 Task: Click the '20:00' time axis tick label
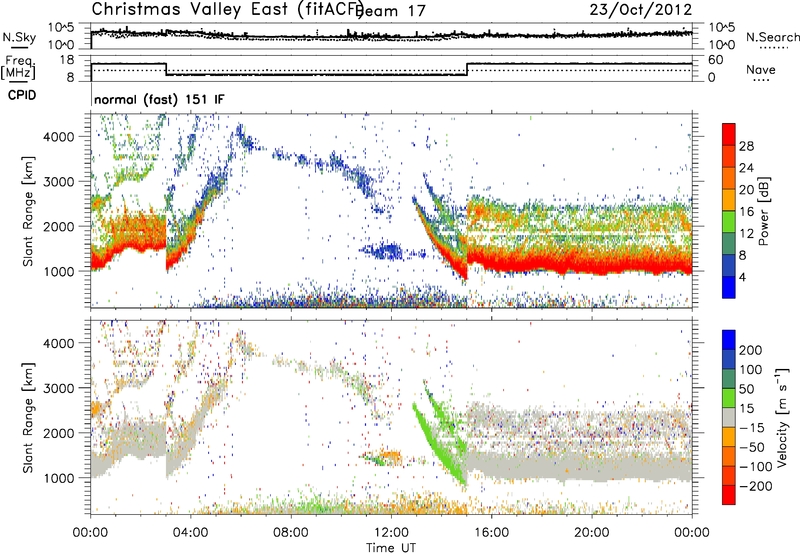592,533
